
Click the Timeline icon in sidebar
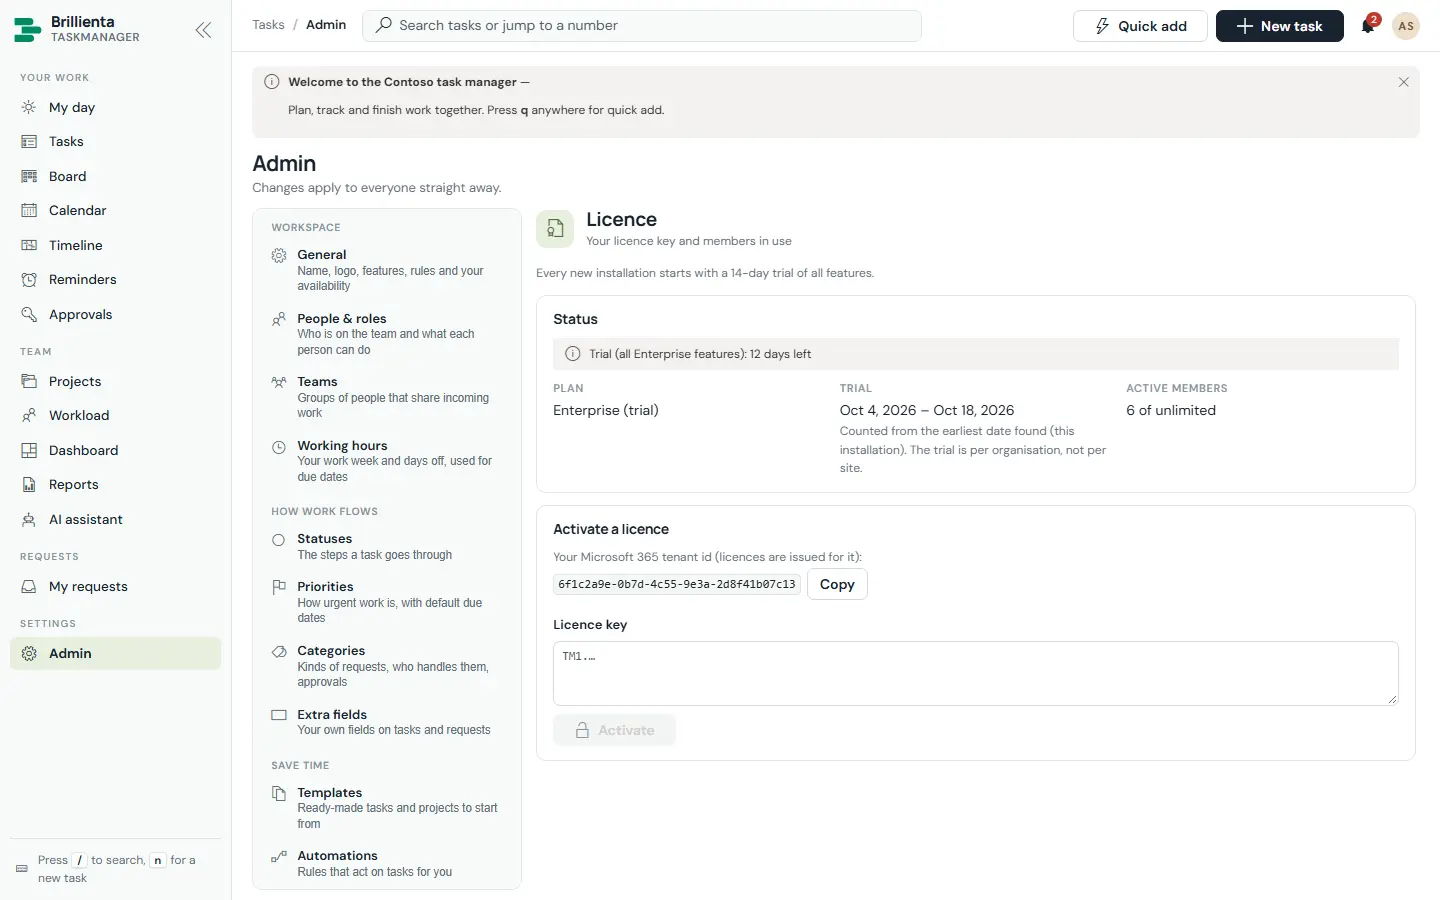29,245
